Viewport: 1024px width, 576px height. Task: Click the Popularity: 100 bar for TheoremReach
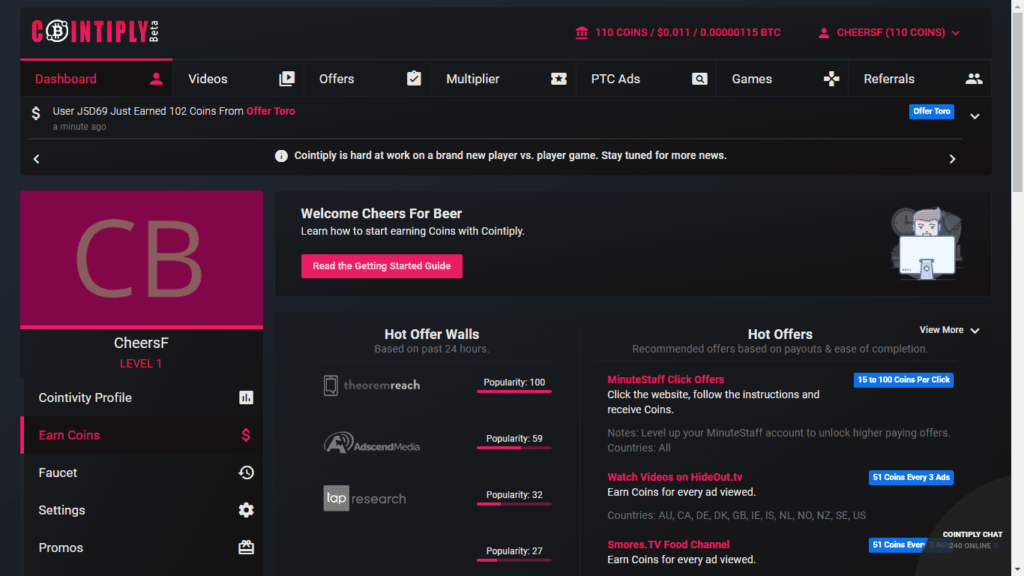pos(514,391)
